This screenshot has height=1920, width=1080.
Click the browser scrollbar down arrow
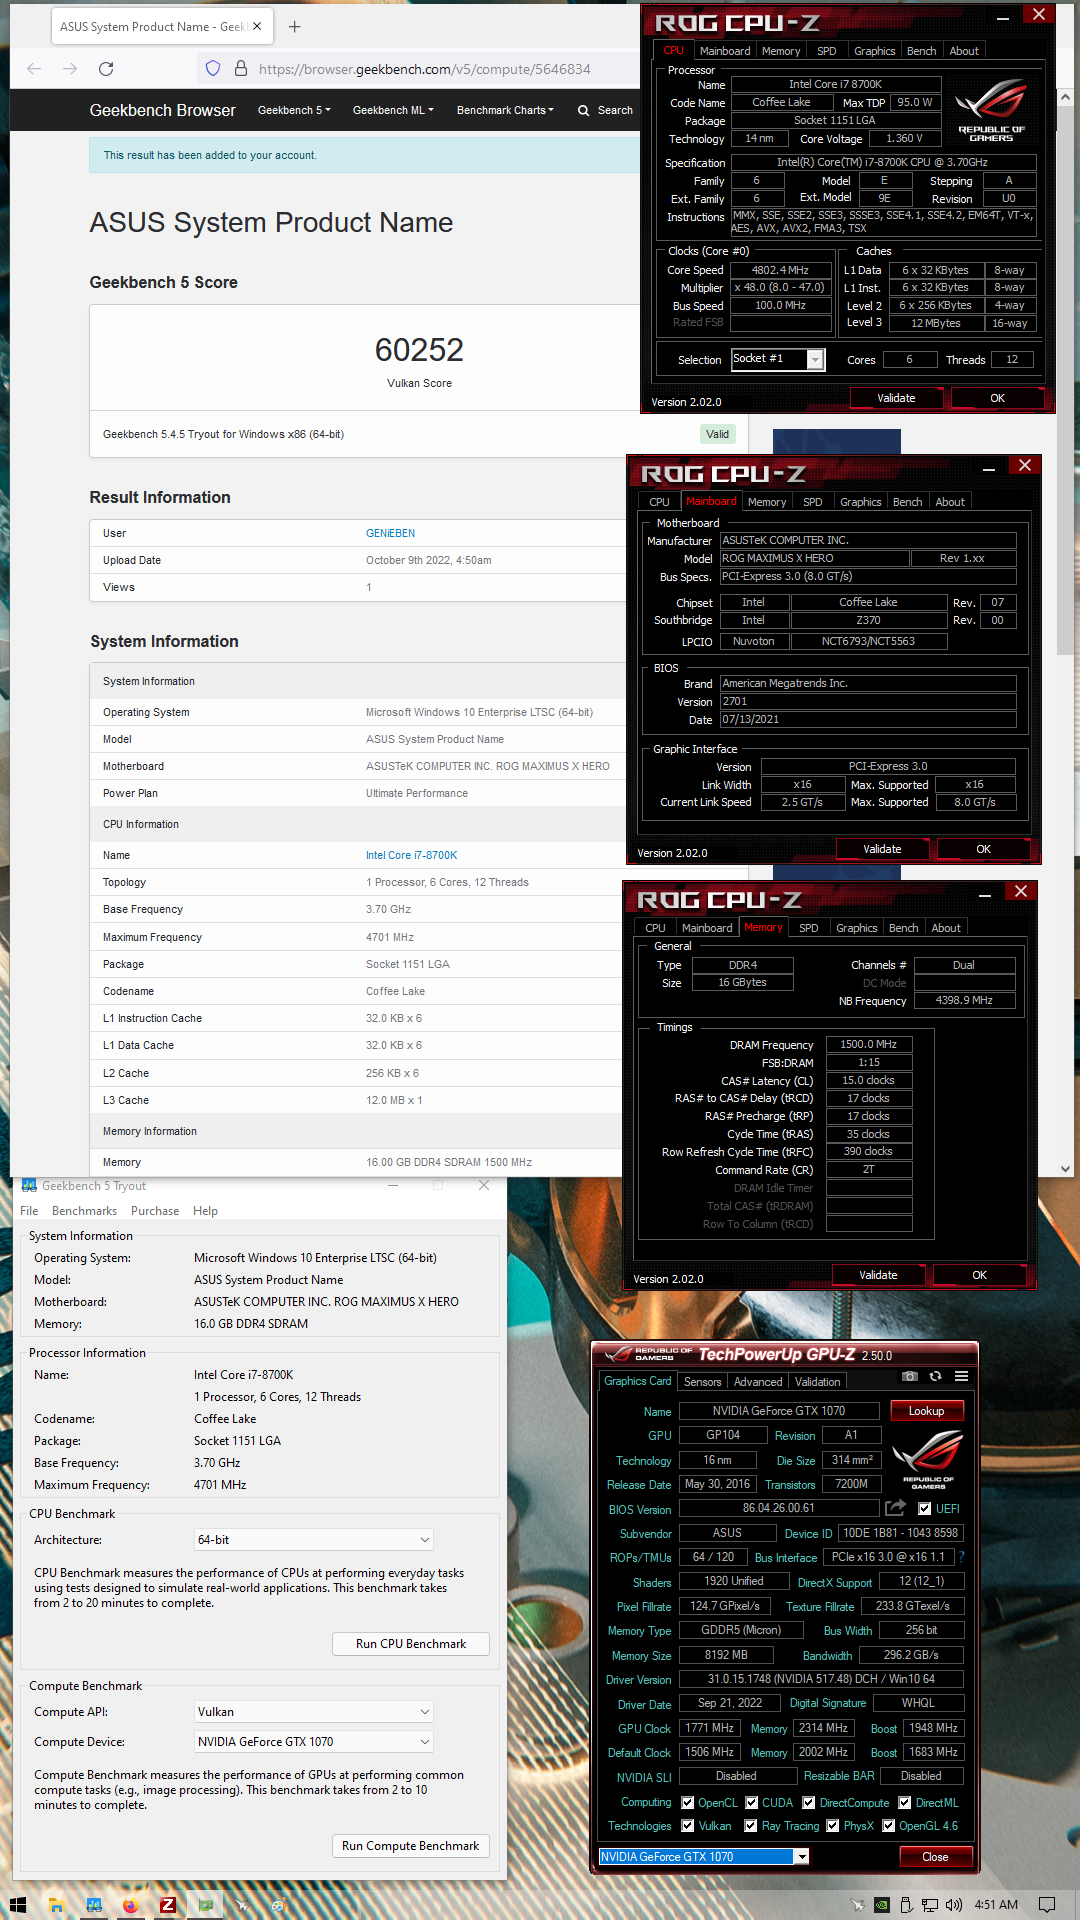pos(1065,1167)
